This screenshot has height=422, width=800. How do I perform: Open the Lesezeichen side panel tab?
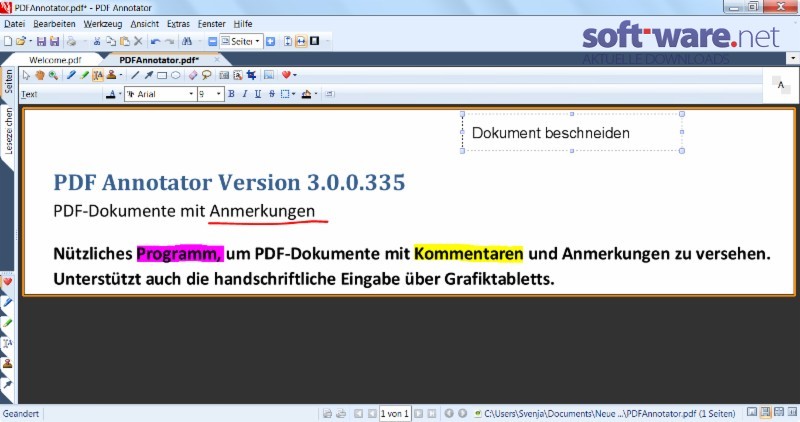coord(8,131)
